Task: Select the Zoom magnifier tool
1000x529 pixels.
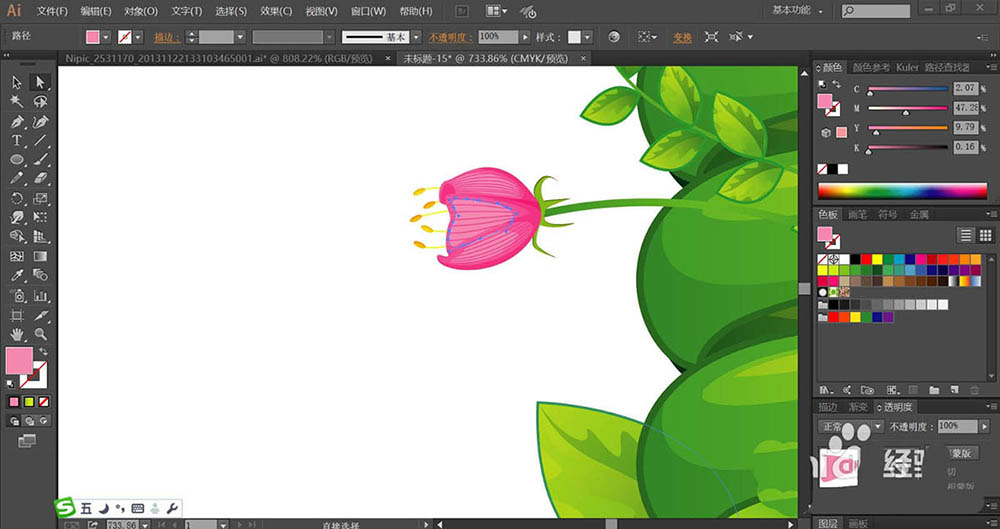Action: (x=40, y=334)
